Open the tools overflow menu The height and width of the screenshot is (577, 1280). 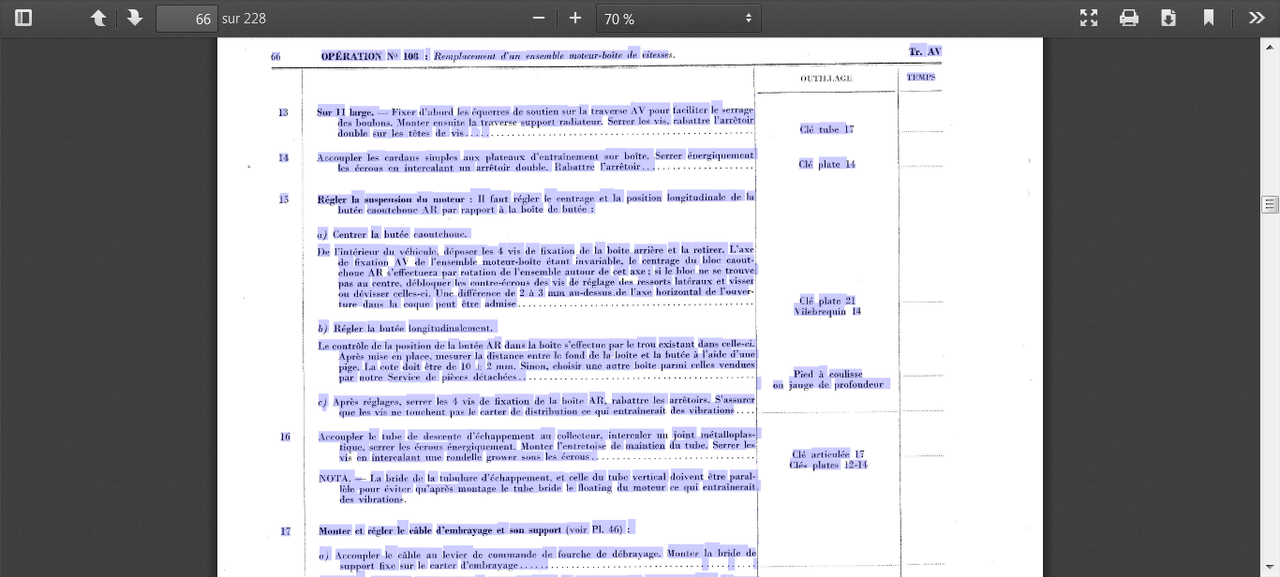(x=1256, y=18)
